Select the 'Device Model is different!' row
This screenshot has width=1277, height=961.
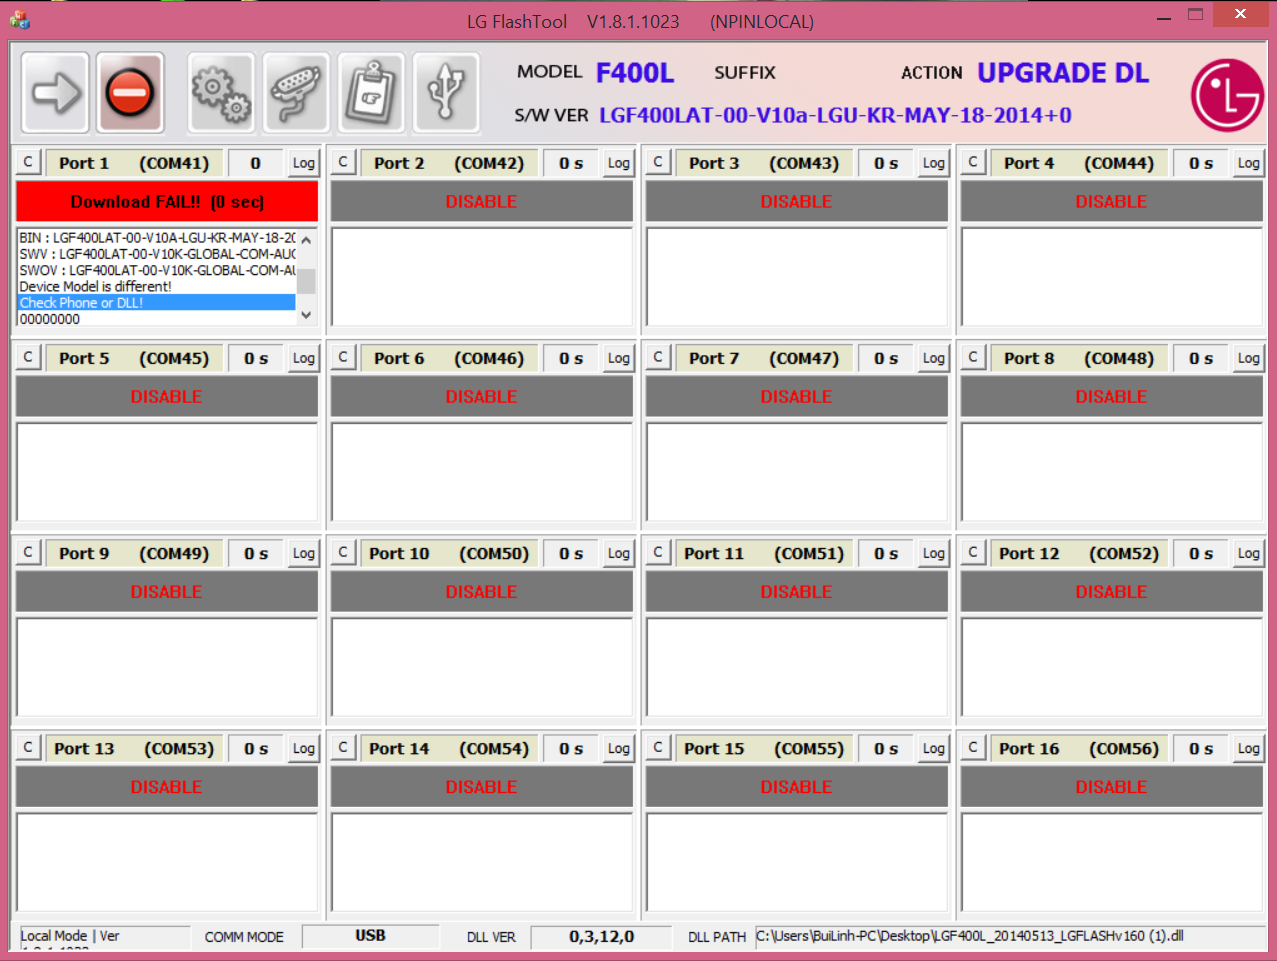point(157,286)
